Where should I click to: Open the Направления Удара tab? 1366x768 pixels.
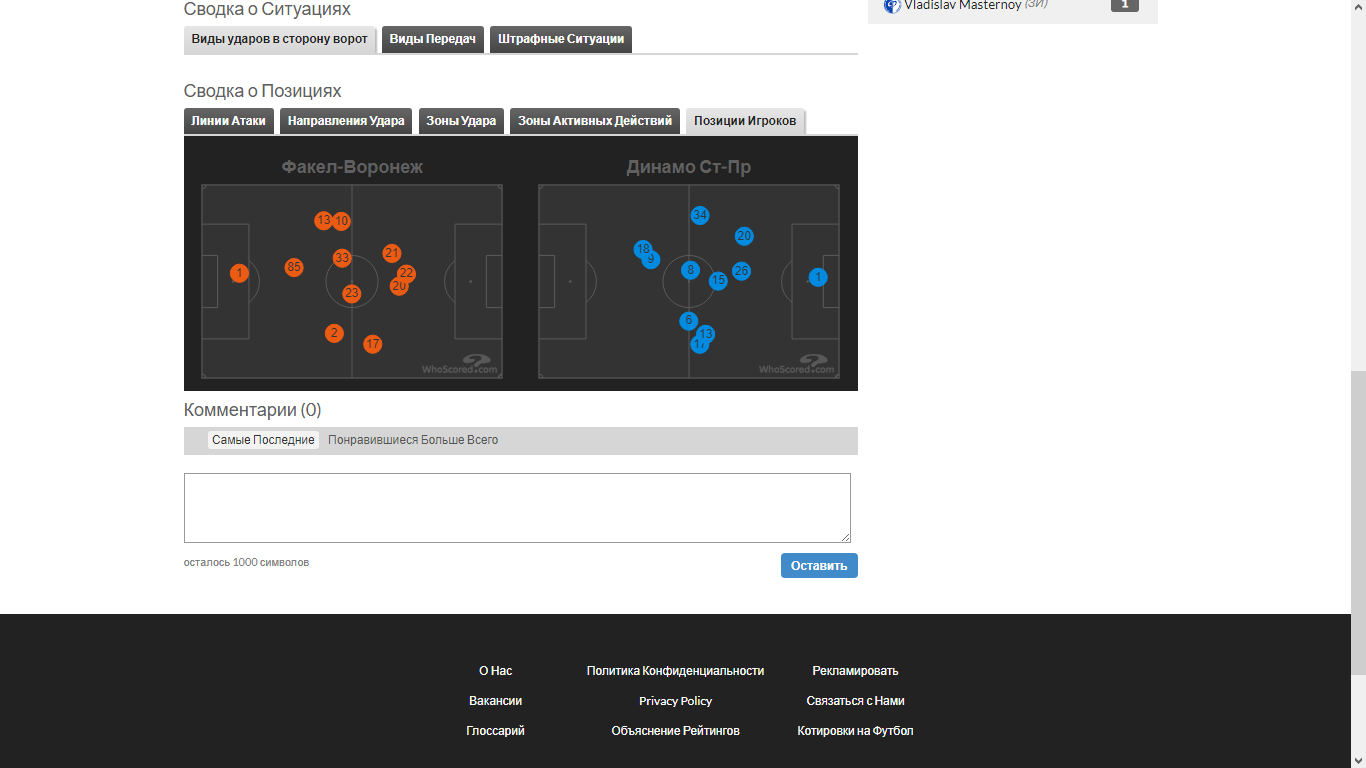[346, 121]
